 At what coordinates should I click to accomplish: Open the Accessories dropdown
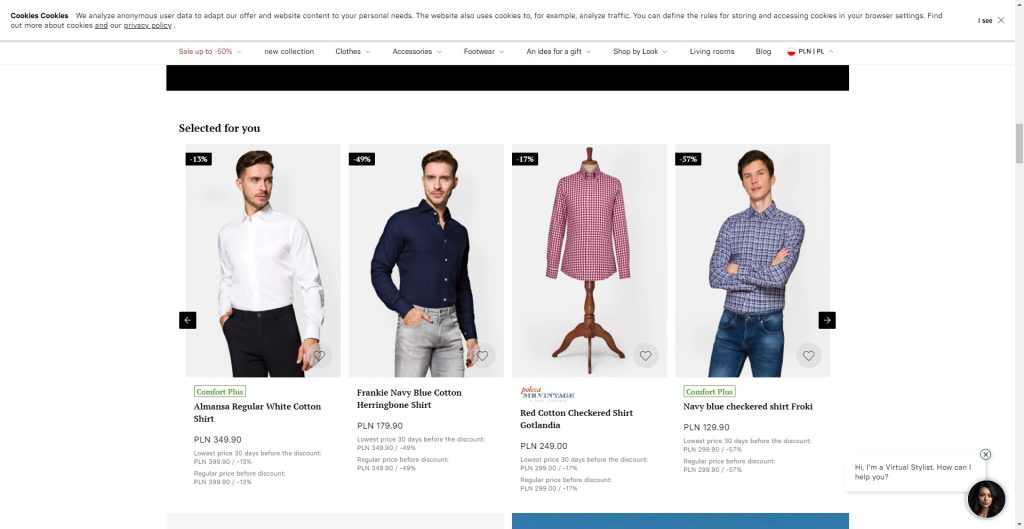416,51
